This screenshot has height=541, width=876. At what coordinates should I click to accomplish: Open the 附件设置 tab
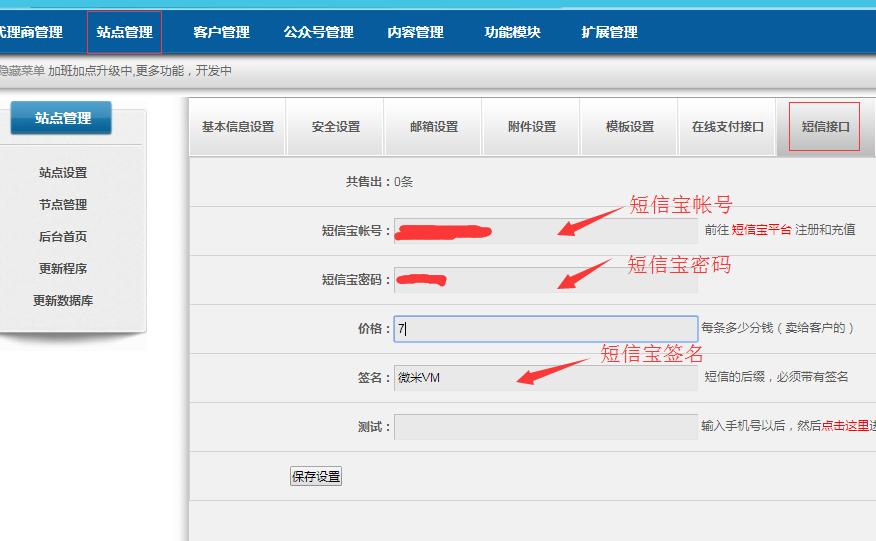click(532, 127)
